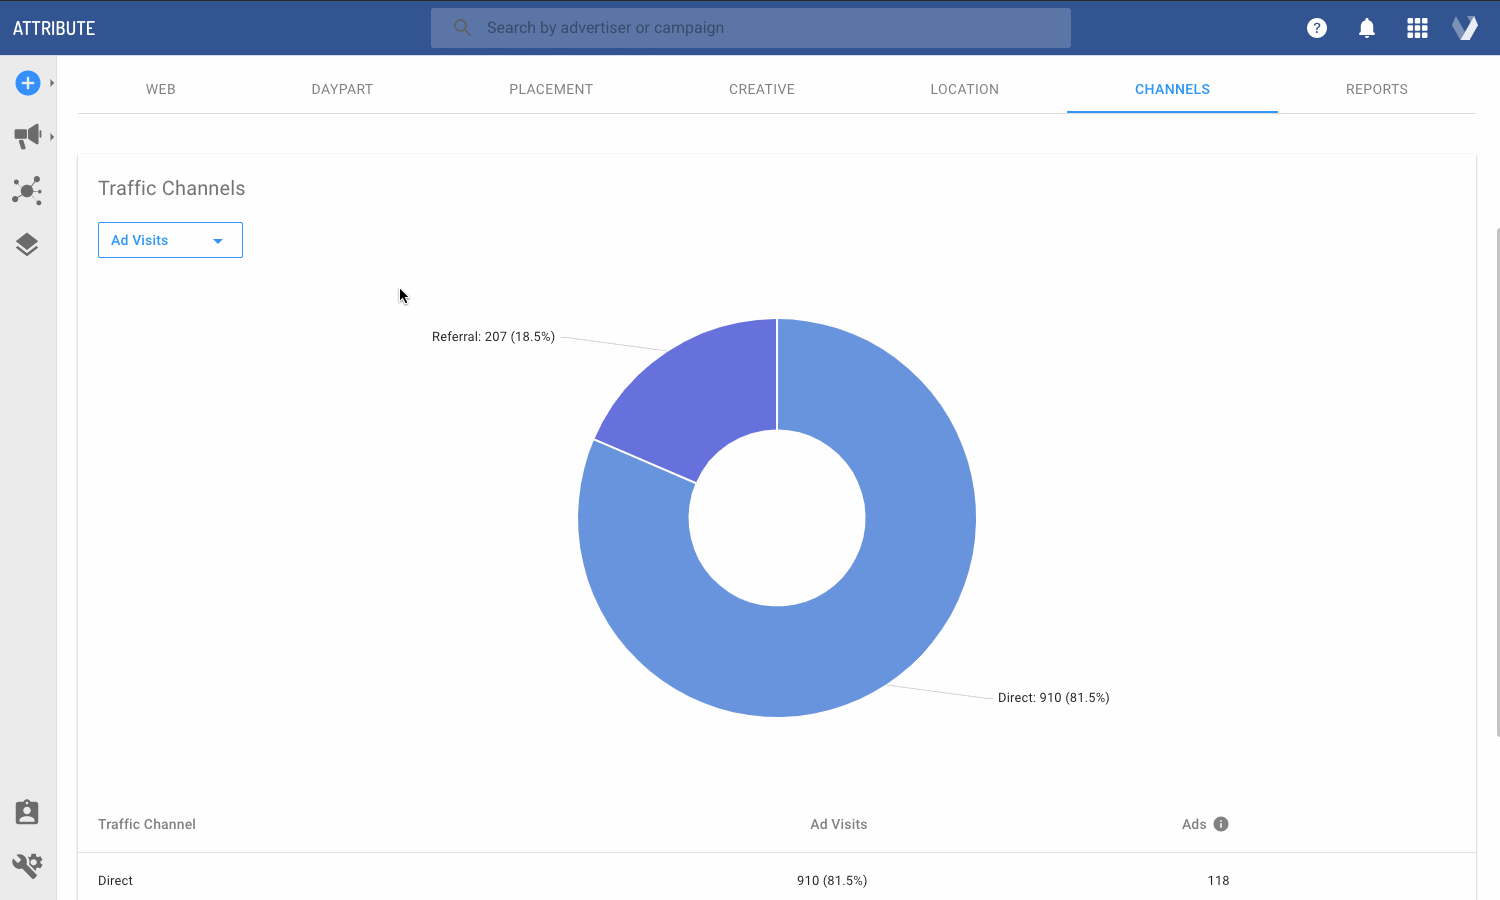Click the account badge icon in sidebar
This screenshot has width=1500, height=900.
[x=26, y=812]
